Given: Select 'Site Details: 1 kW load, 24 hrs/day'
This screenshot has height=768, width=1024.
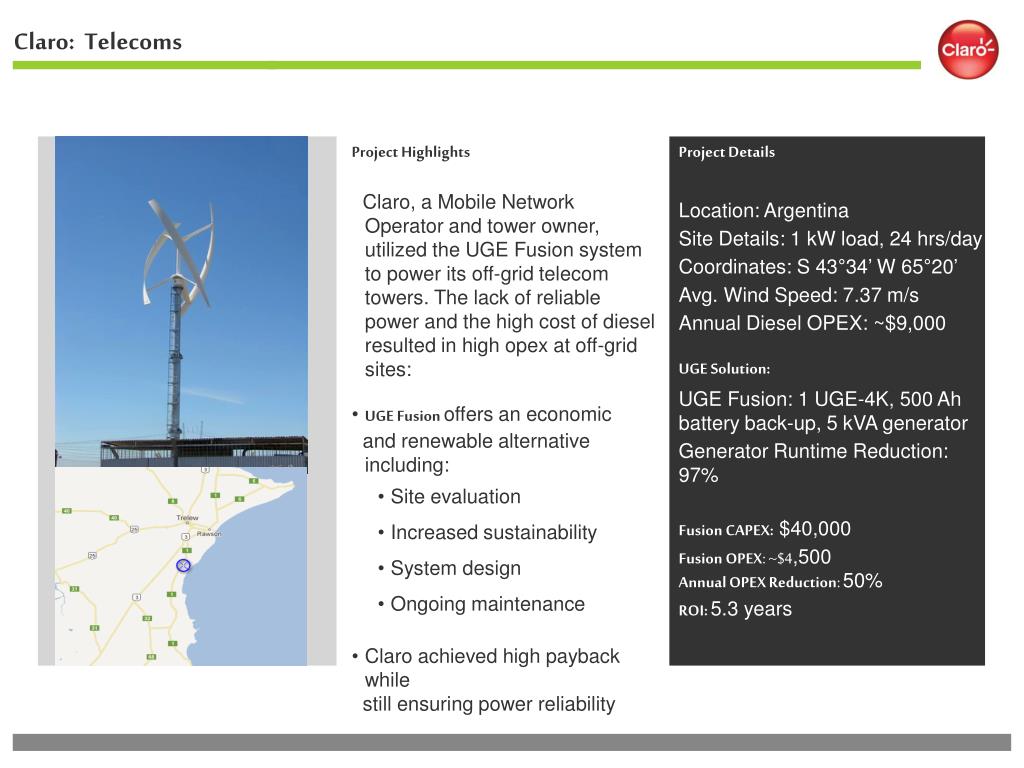Looking at the screenshot, I should (x=830, y=238).
